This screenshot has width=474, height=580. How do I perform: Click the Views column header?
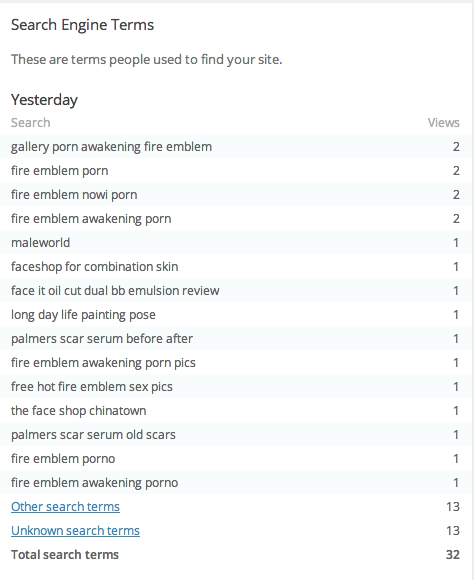(443, 123)
